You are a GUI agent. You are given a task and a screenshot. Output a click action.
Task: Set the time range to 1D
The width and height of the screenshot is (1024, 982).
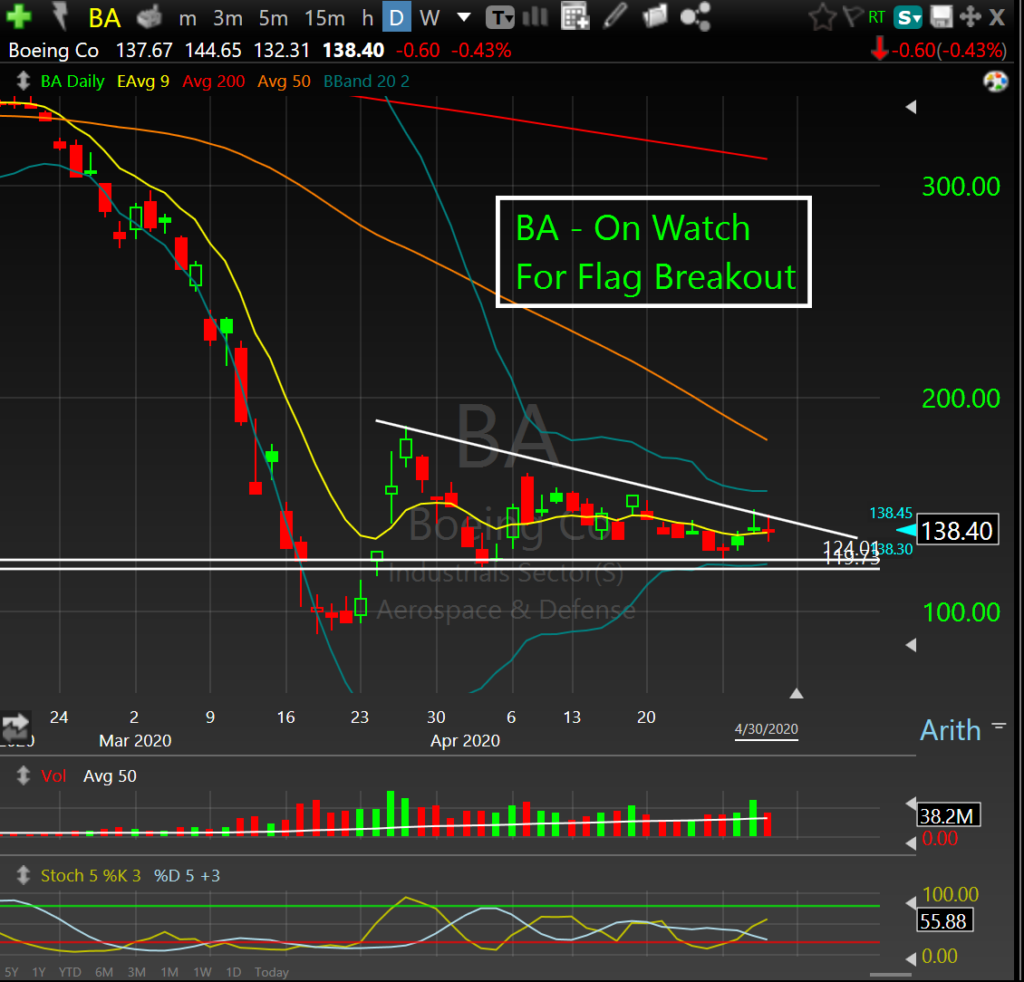(x=233, y=972)
